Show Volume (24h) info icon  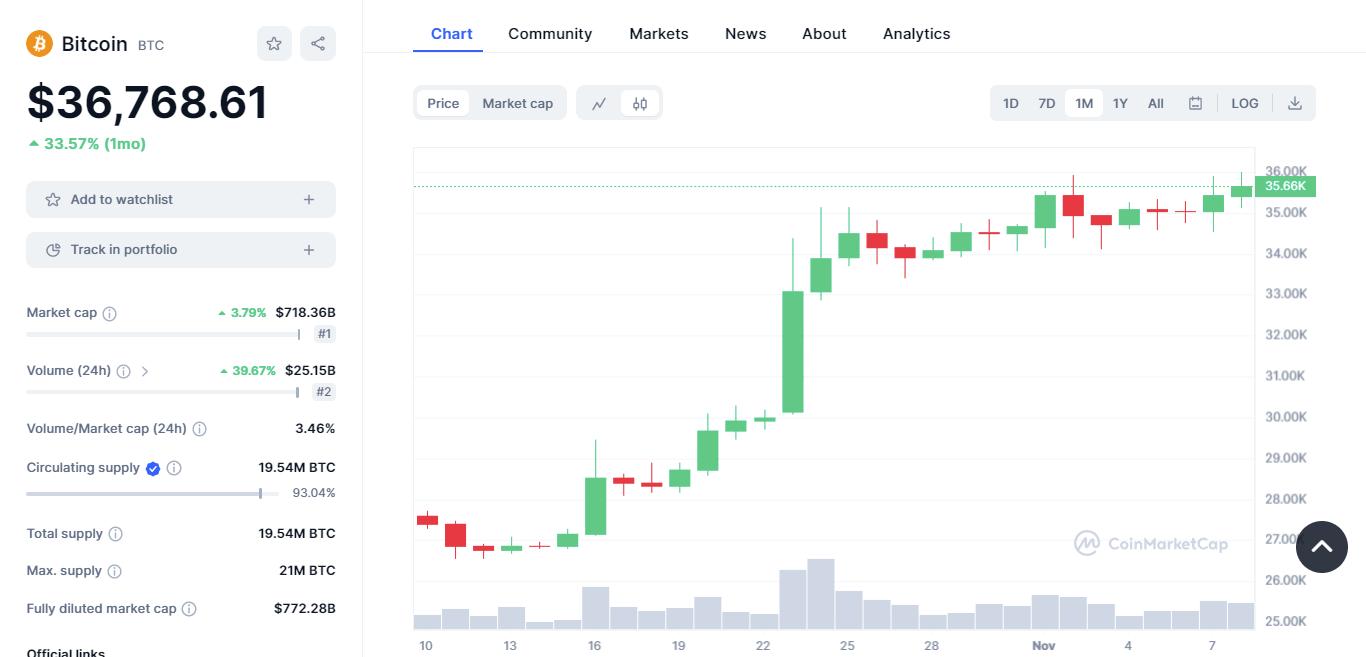[x=123, y=371]
